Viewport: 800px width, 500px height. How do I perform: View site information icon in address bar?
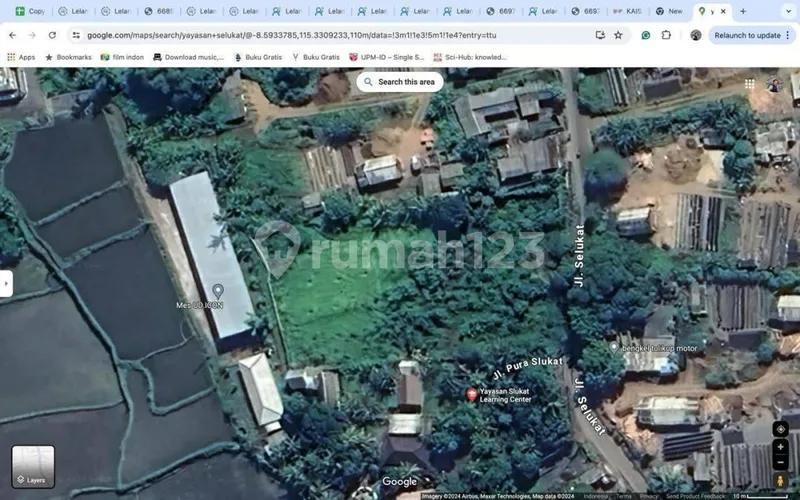point(76,35)
